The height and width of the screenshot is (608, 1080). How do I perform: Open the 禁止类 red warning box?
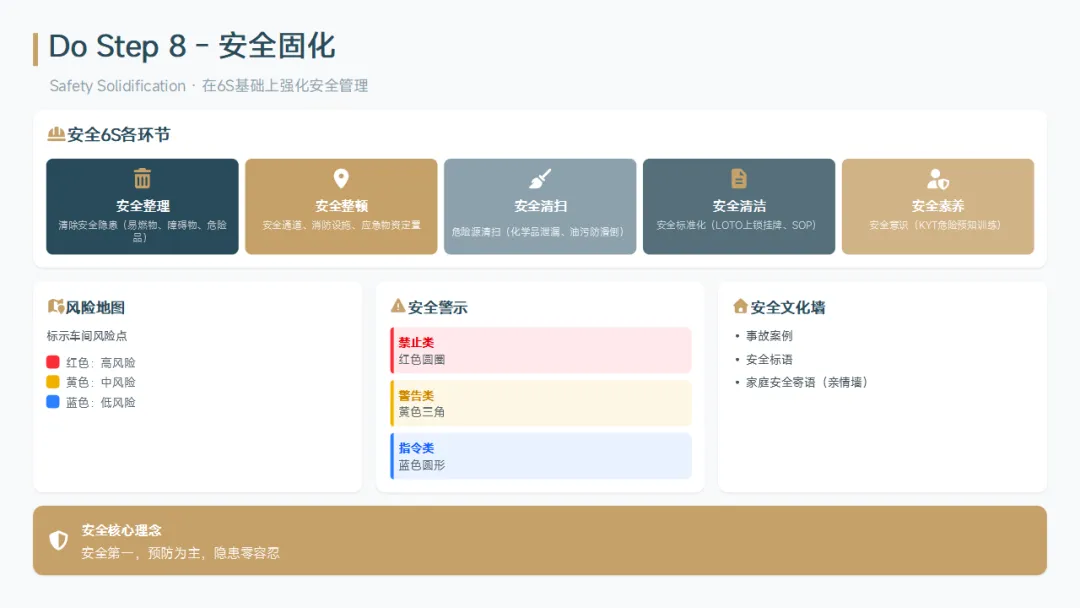pyautogui.click(x=541, y=350)
